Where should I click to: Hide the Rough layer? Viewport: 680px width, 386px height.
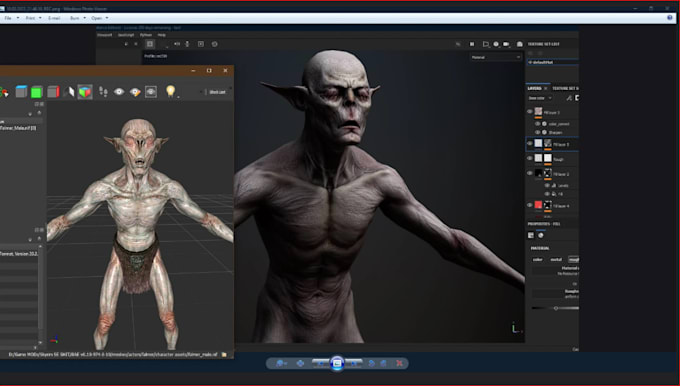[x=530, y=158]
